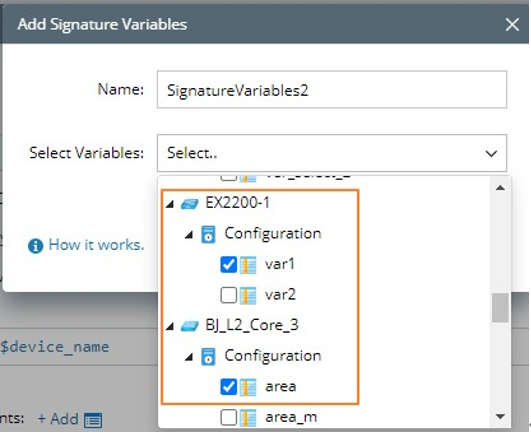Viewport: 531px width, 434px height.
Task: Click the + Add link
Action: point(58,419)
